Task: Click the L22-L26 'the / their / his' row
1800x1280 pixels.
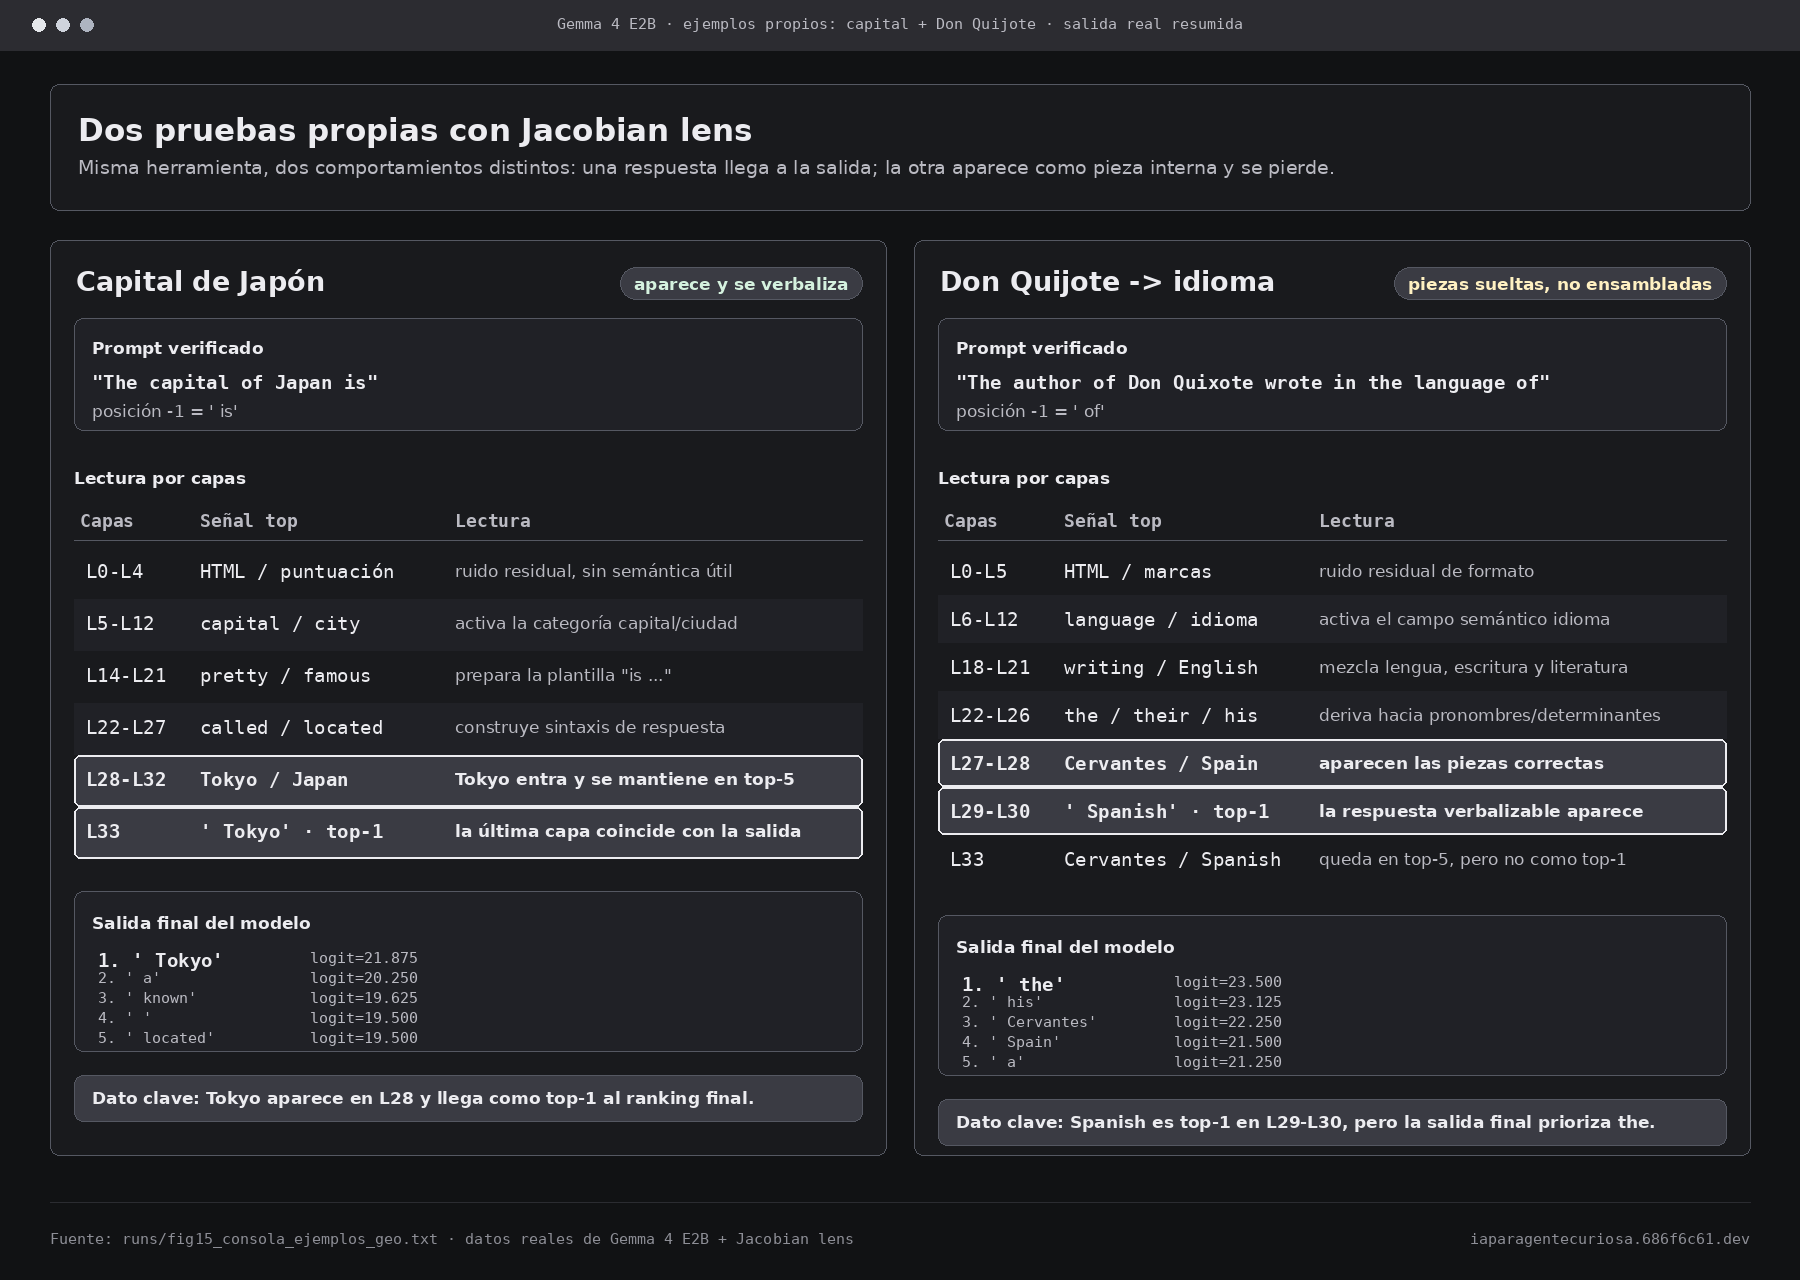Action: (1332, 715)
